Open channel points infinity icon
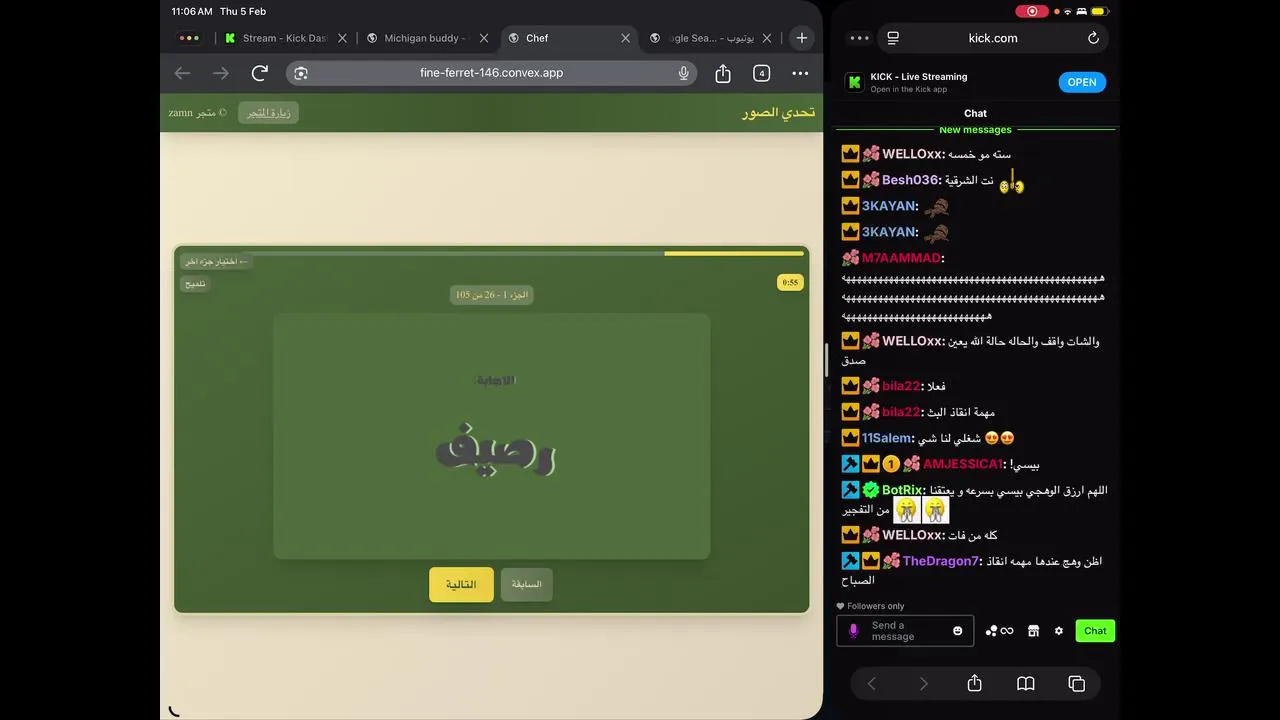Screen dimensions: 1280x720 tap(999, 631)
